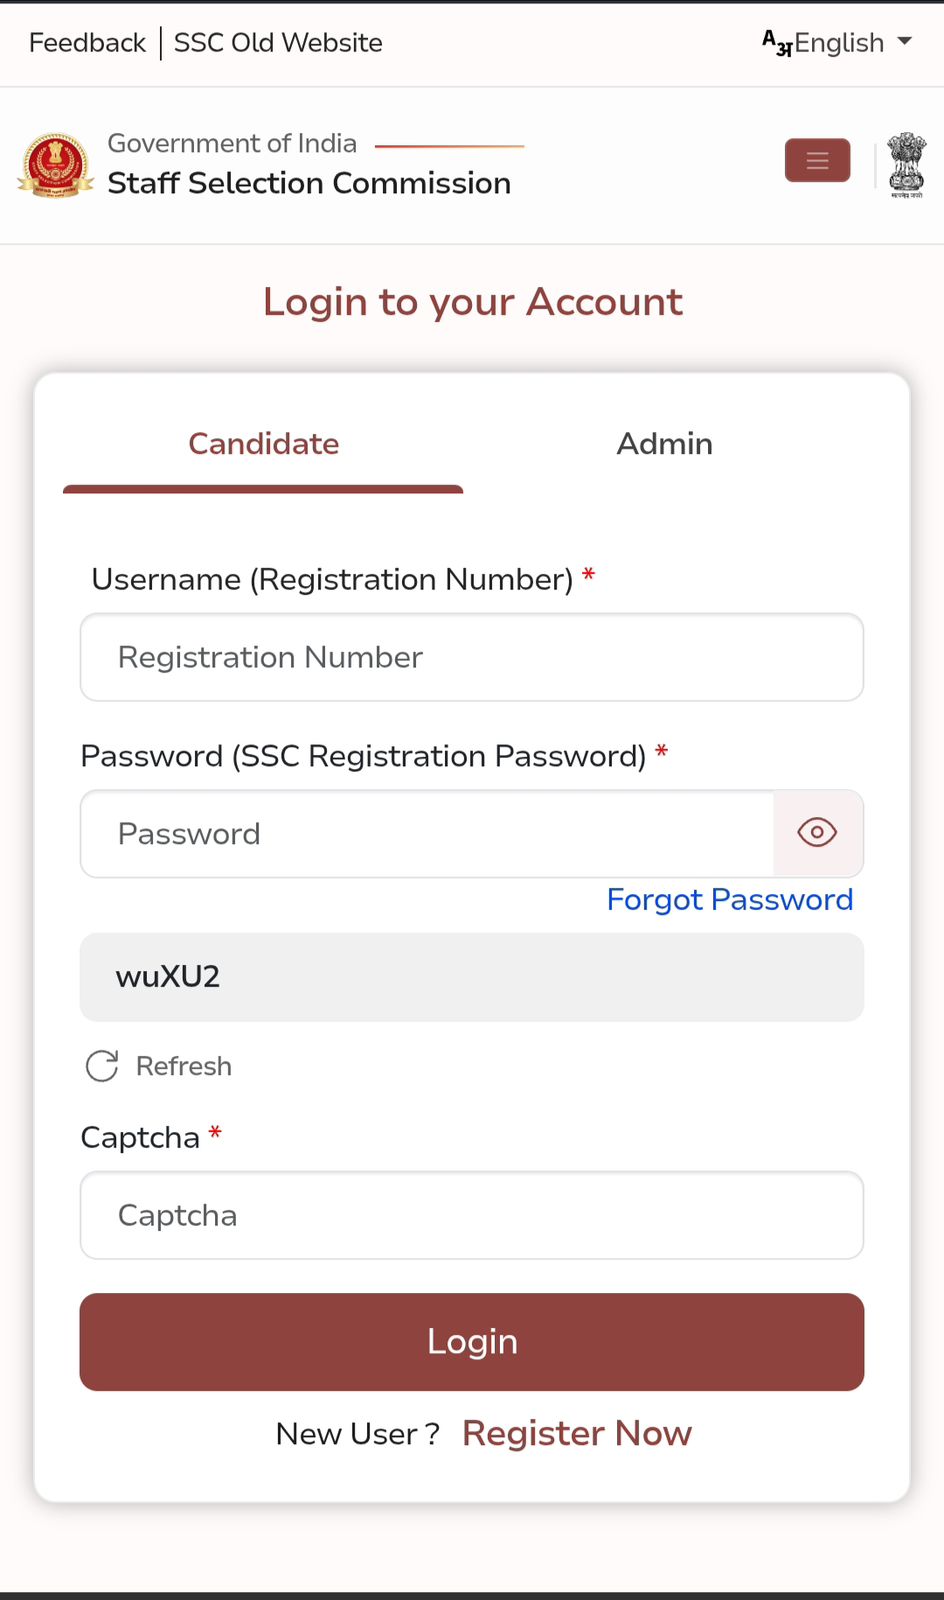Expand the English language dropdown arrow
The height and width of the screenshot is (1600, 944).
coord(905,42)
